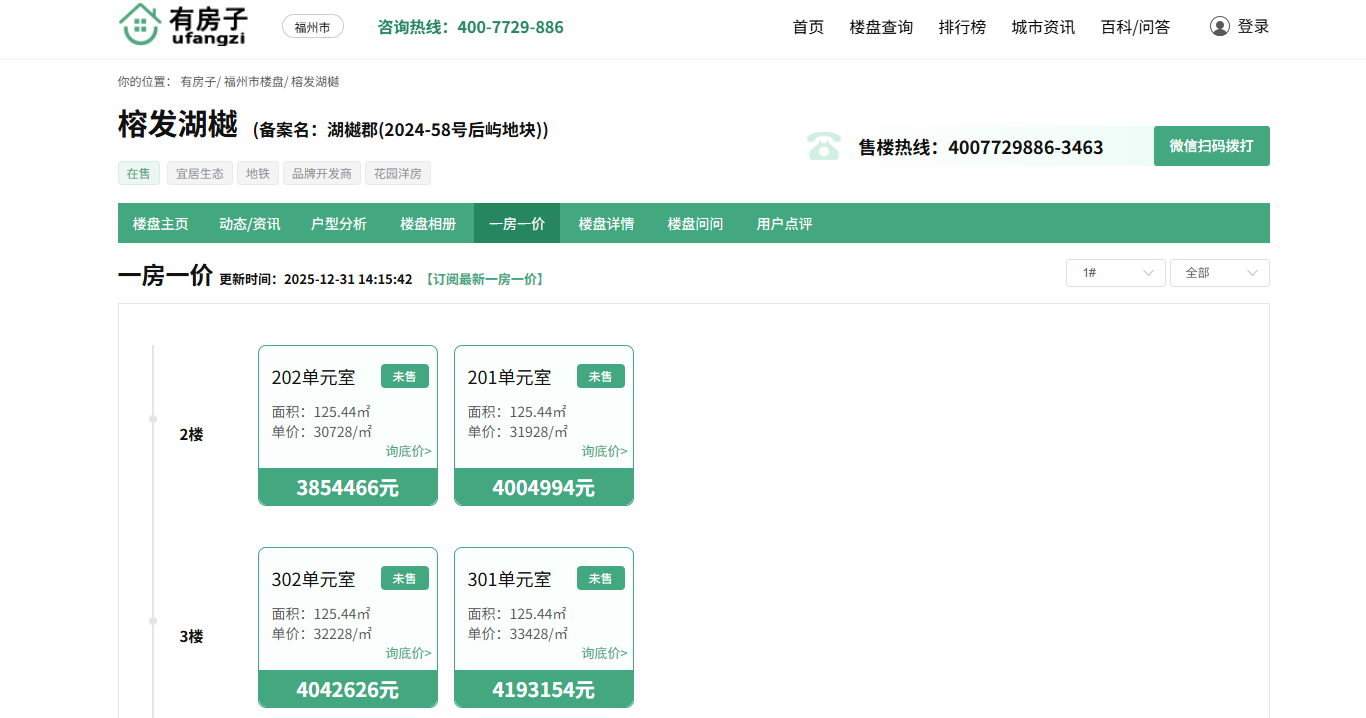Click the ufangzi house logo
The image size is (1366, 718).
coord(182,25)
